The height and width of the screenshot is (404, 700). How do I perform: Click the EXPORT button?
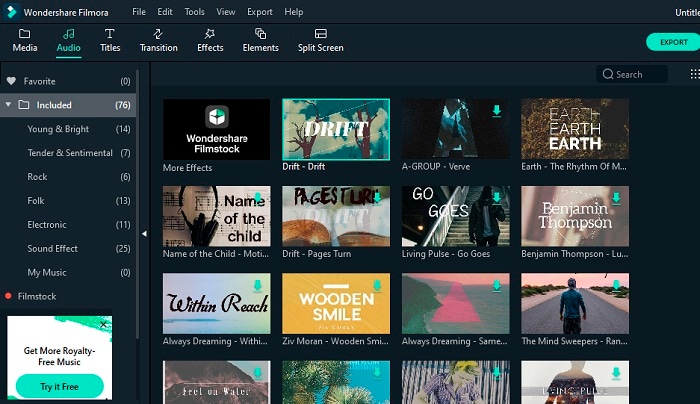[x=673, y=42]
